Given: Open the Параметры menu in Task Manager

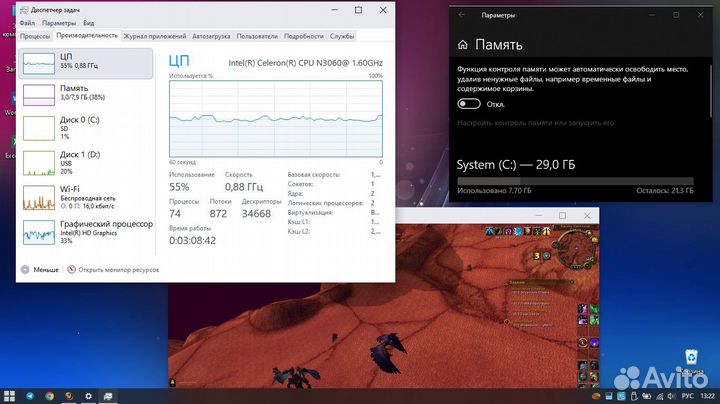Looking at the screenshot, I should point(59,22).
